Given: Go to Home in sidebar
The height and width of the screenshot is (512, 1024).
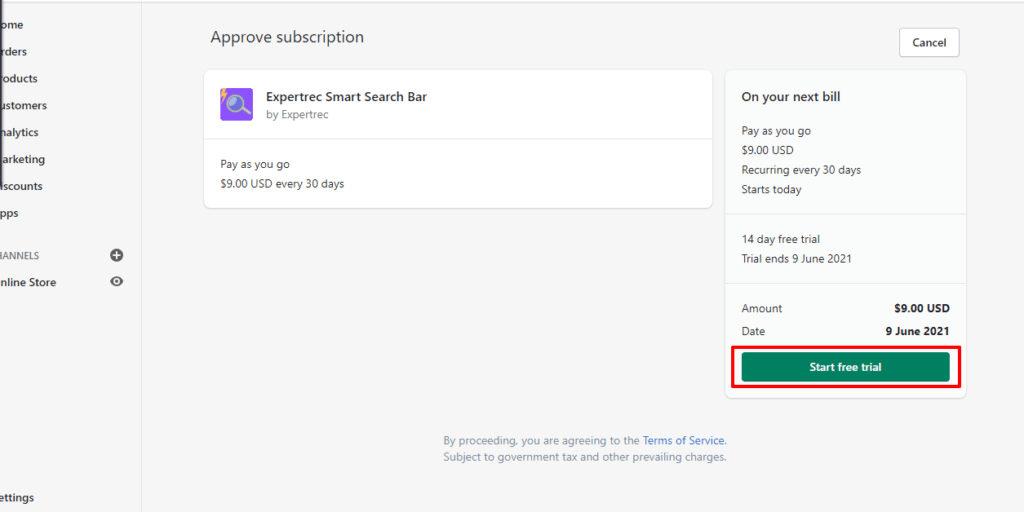Looking at the screenshot, I should click(x=12, y=24).
